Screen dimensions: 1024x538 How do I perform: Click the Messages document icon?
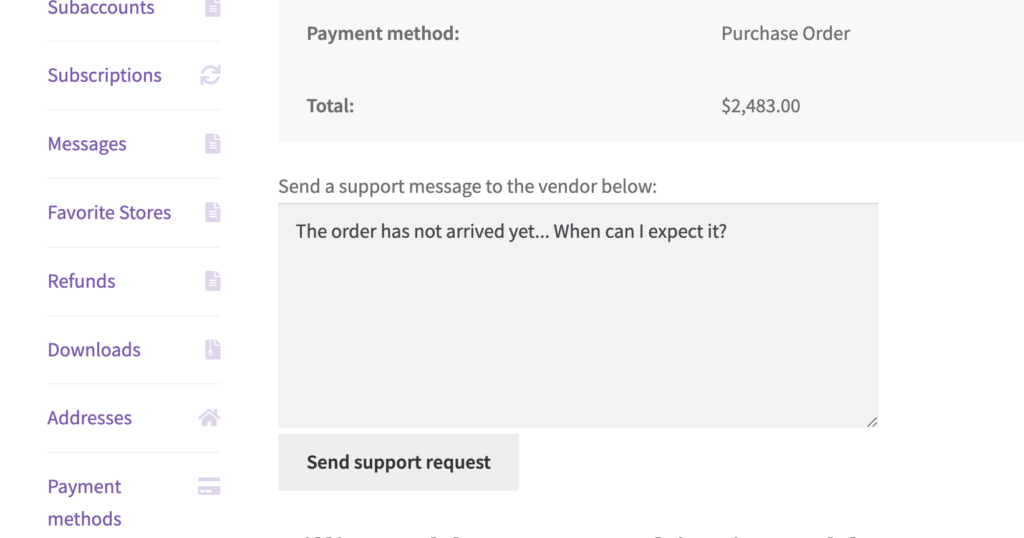[x=213, y=144]
